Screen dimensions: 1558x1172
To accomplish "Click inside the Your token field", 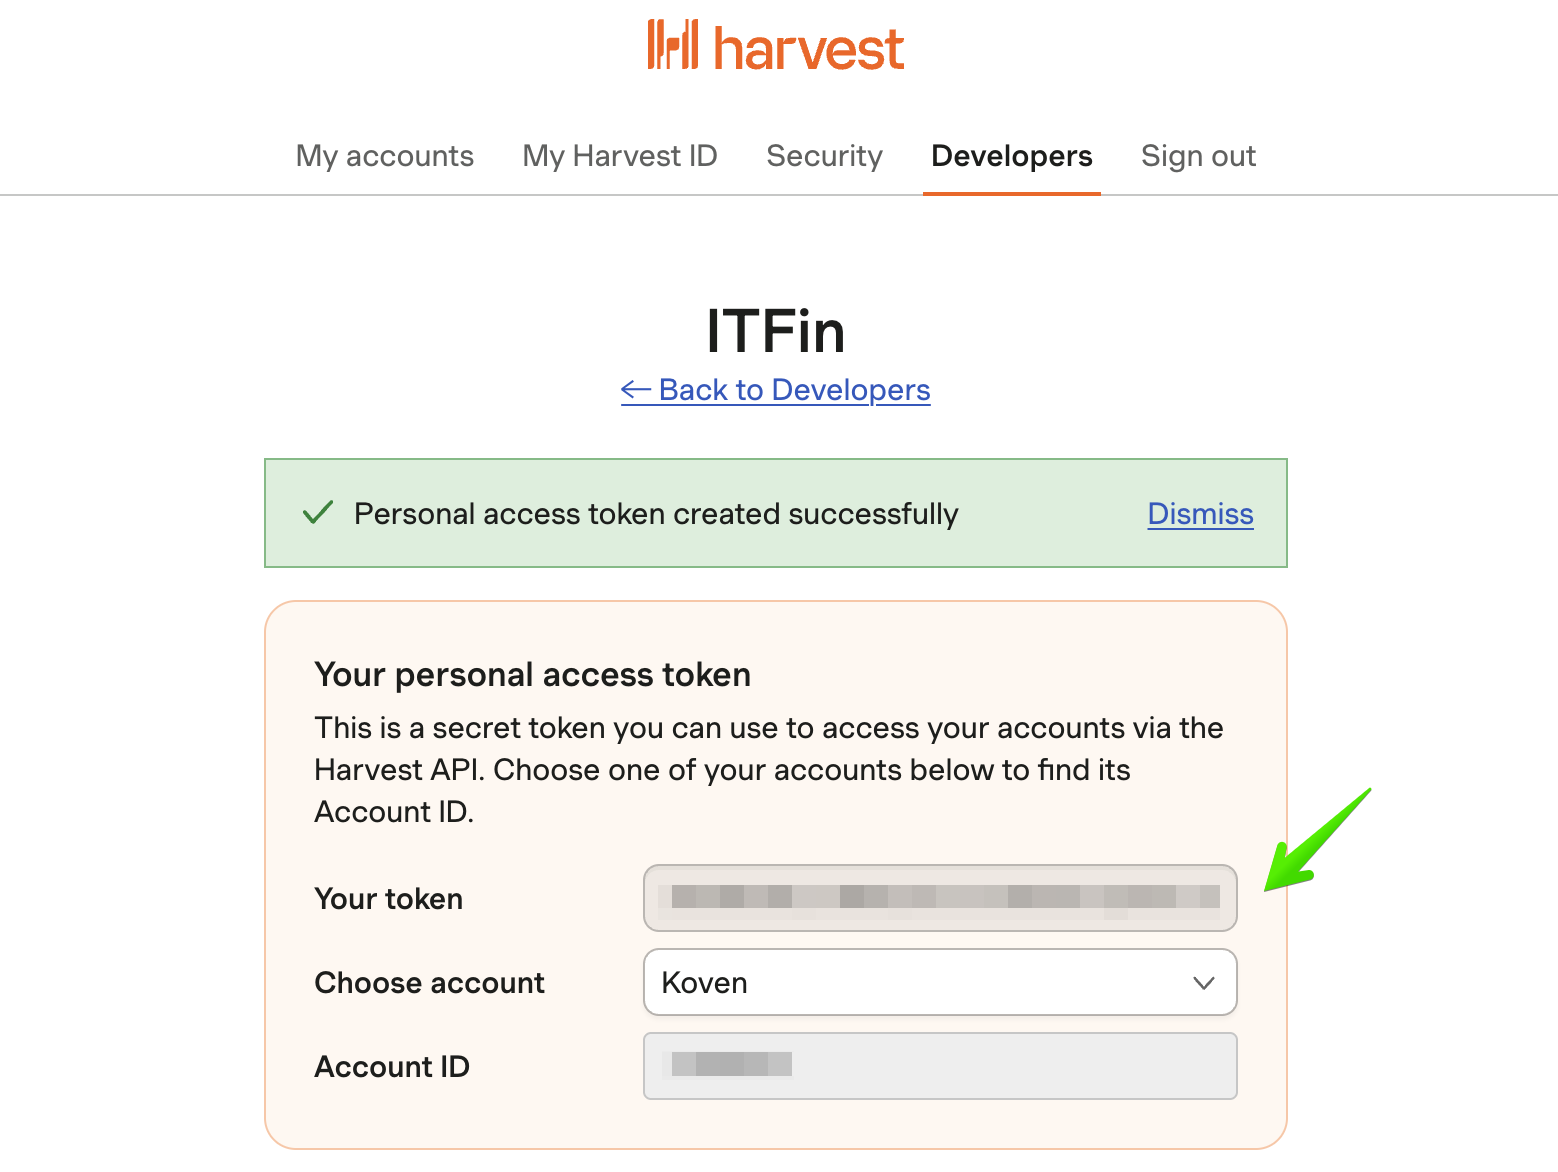I will coord(940,898).
